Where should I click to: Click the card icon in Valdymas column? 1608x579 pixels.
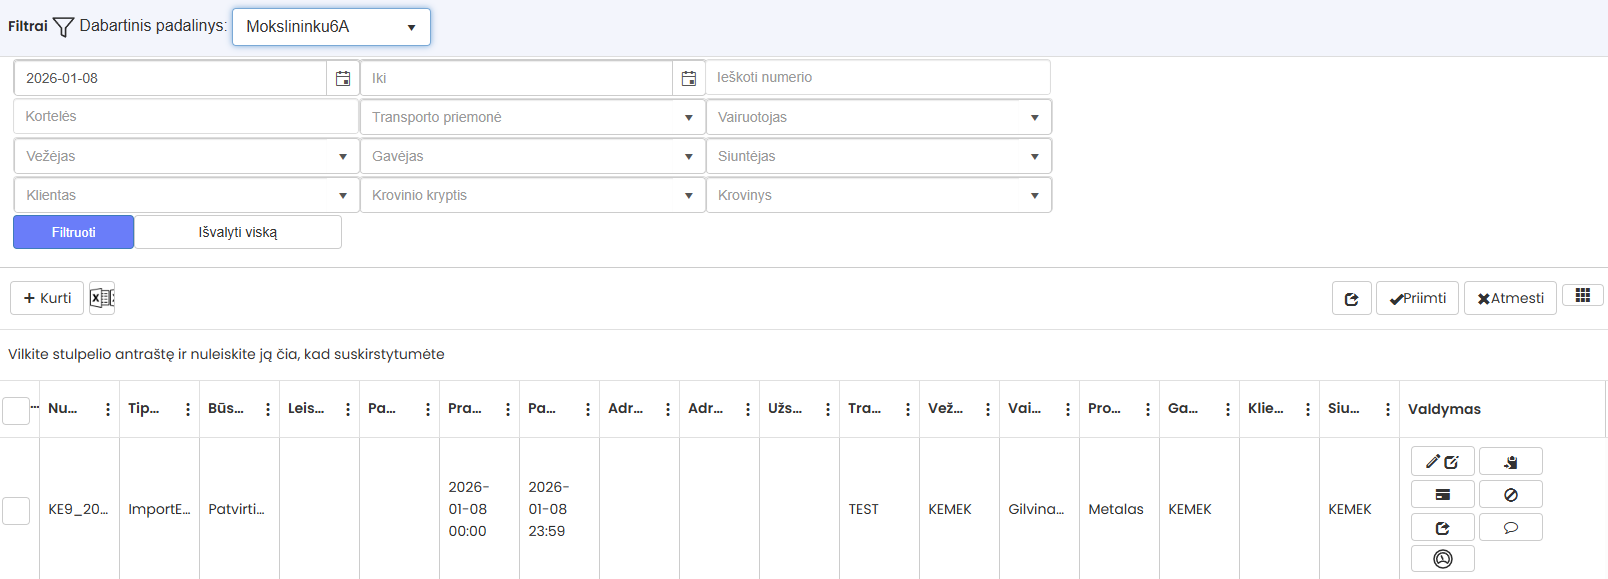point(1442,494)
